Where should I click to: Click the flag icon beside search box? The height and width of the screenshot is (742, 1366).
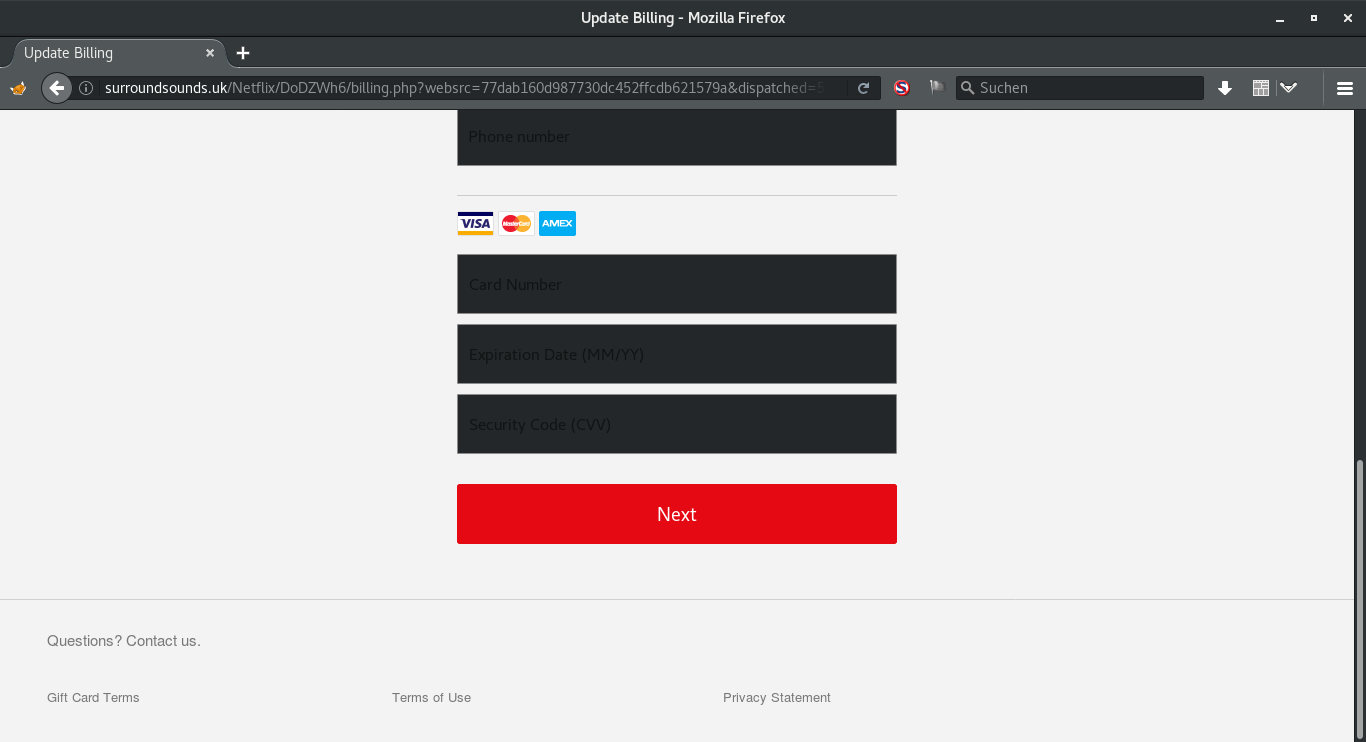point(936,88)
